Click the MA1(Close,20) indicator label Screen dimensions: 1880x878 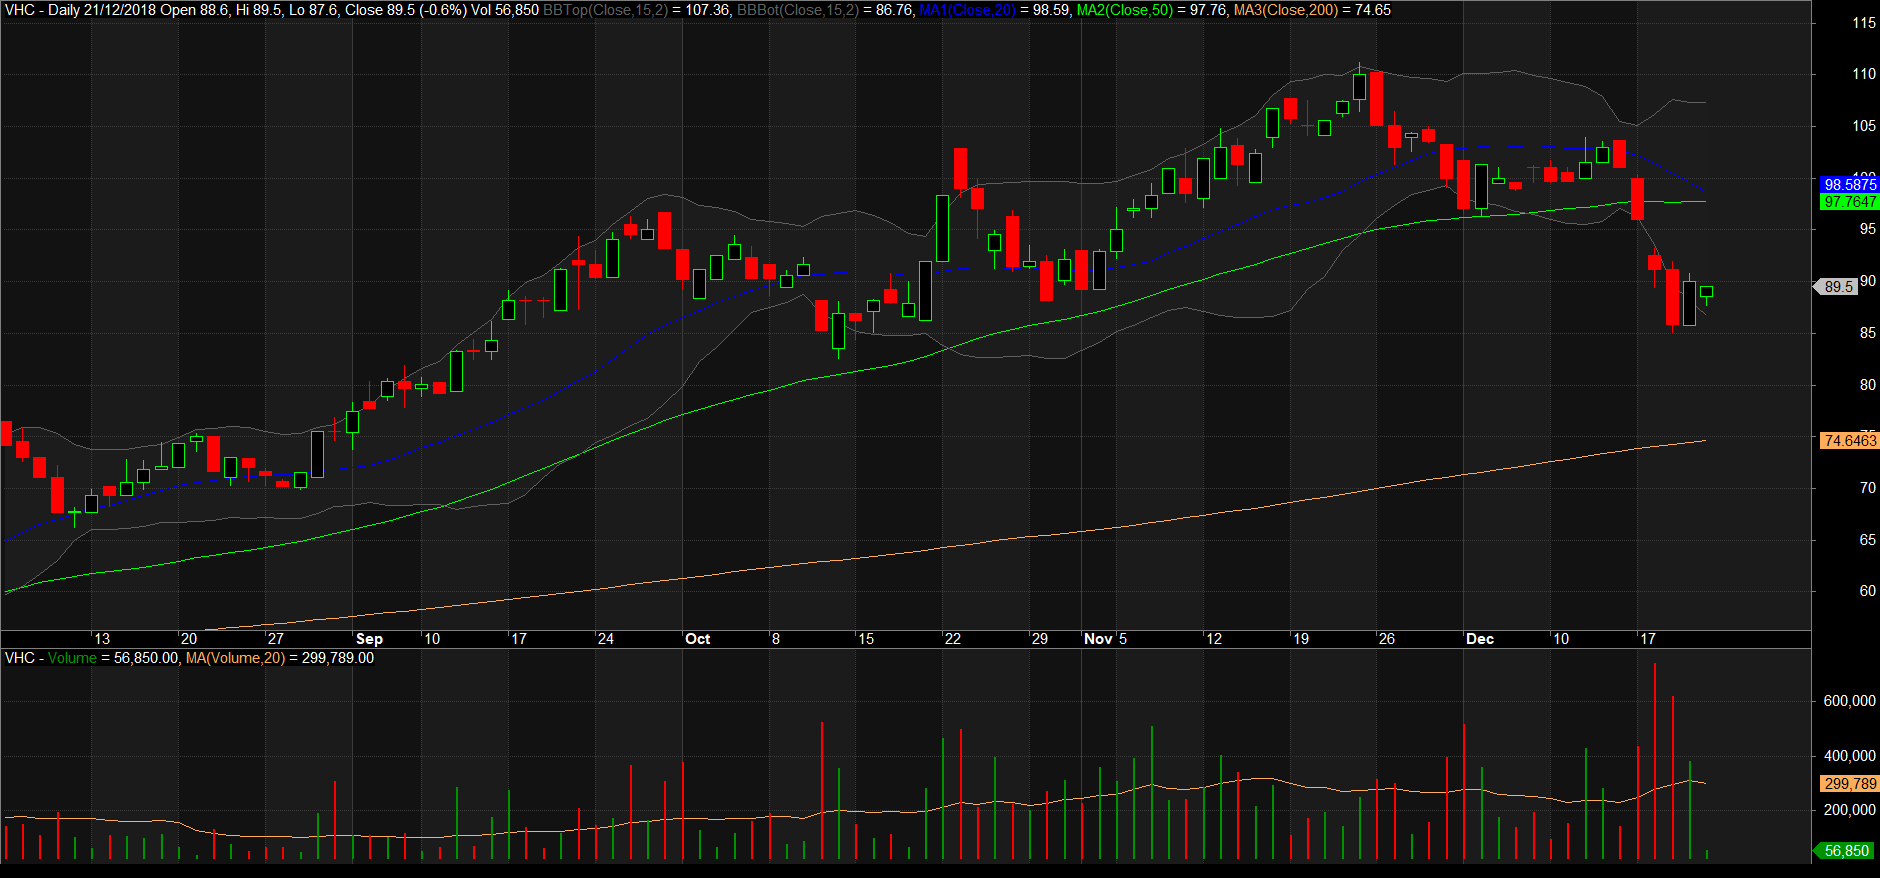pos(967,10)
